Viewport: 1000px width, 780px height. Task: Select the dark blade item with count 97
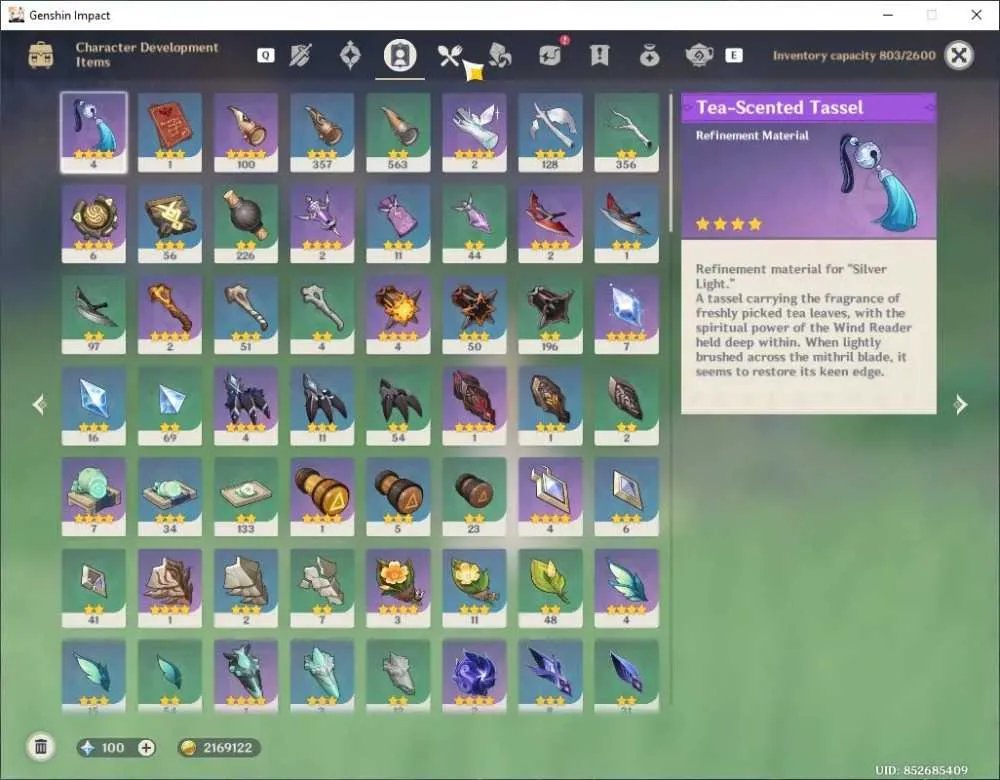pos(94,315)
